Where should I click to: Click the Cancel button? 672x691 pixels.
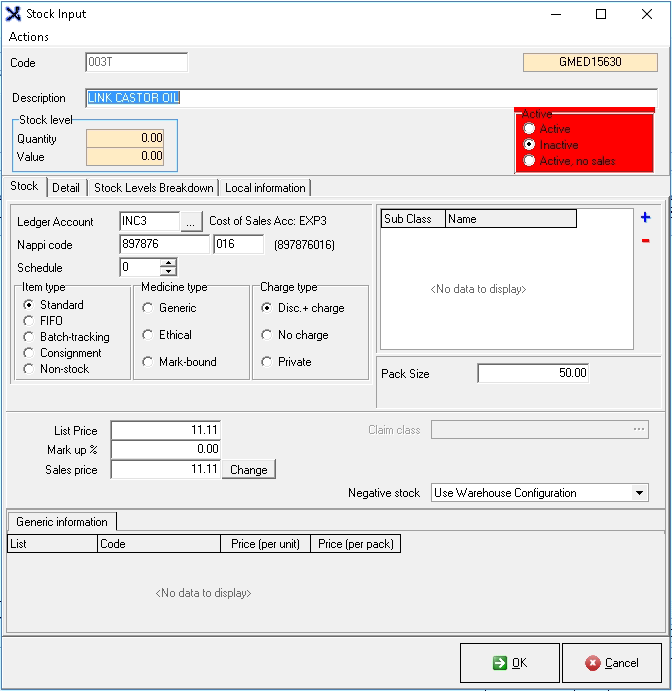point(611,663)
